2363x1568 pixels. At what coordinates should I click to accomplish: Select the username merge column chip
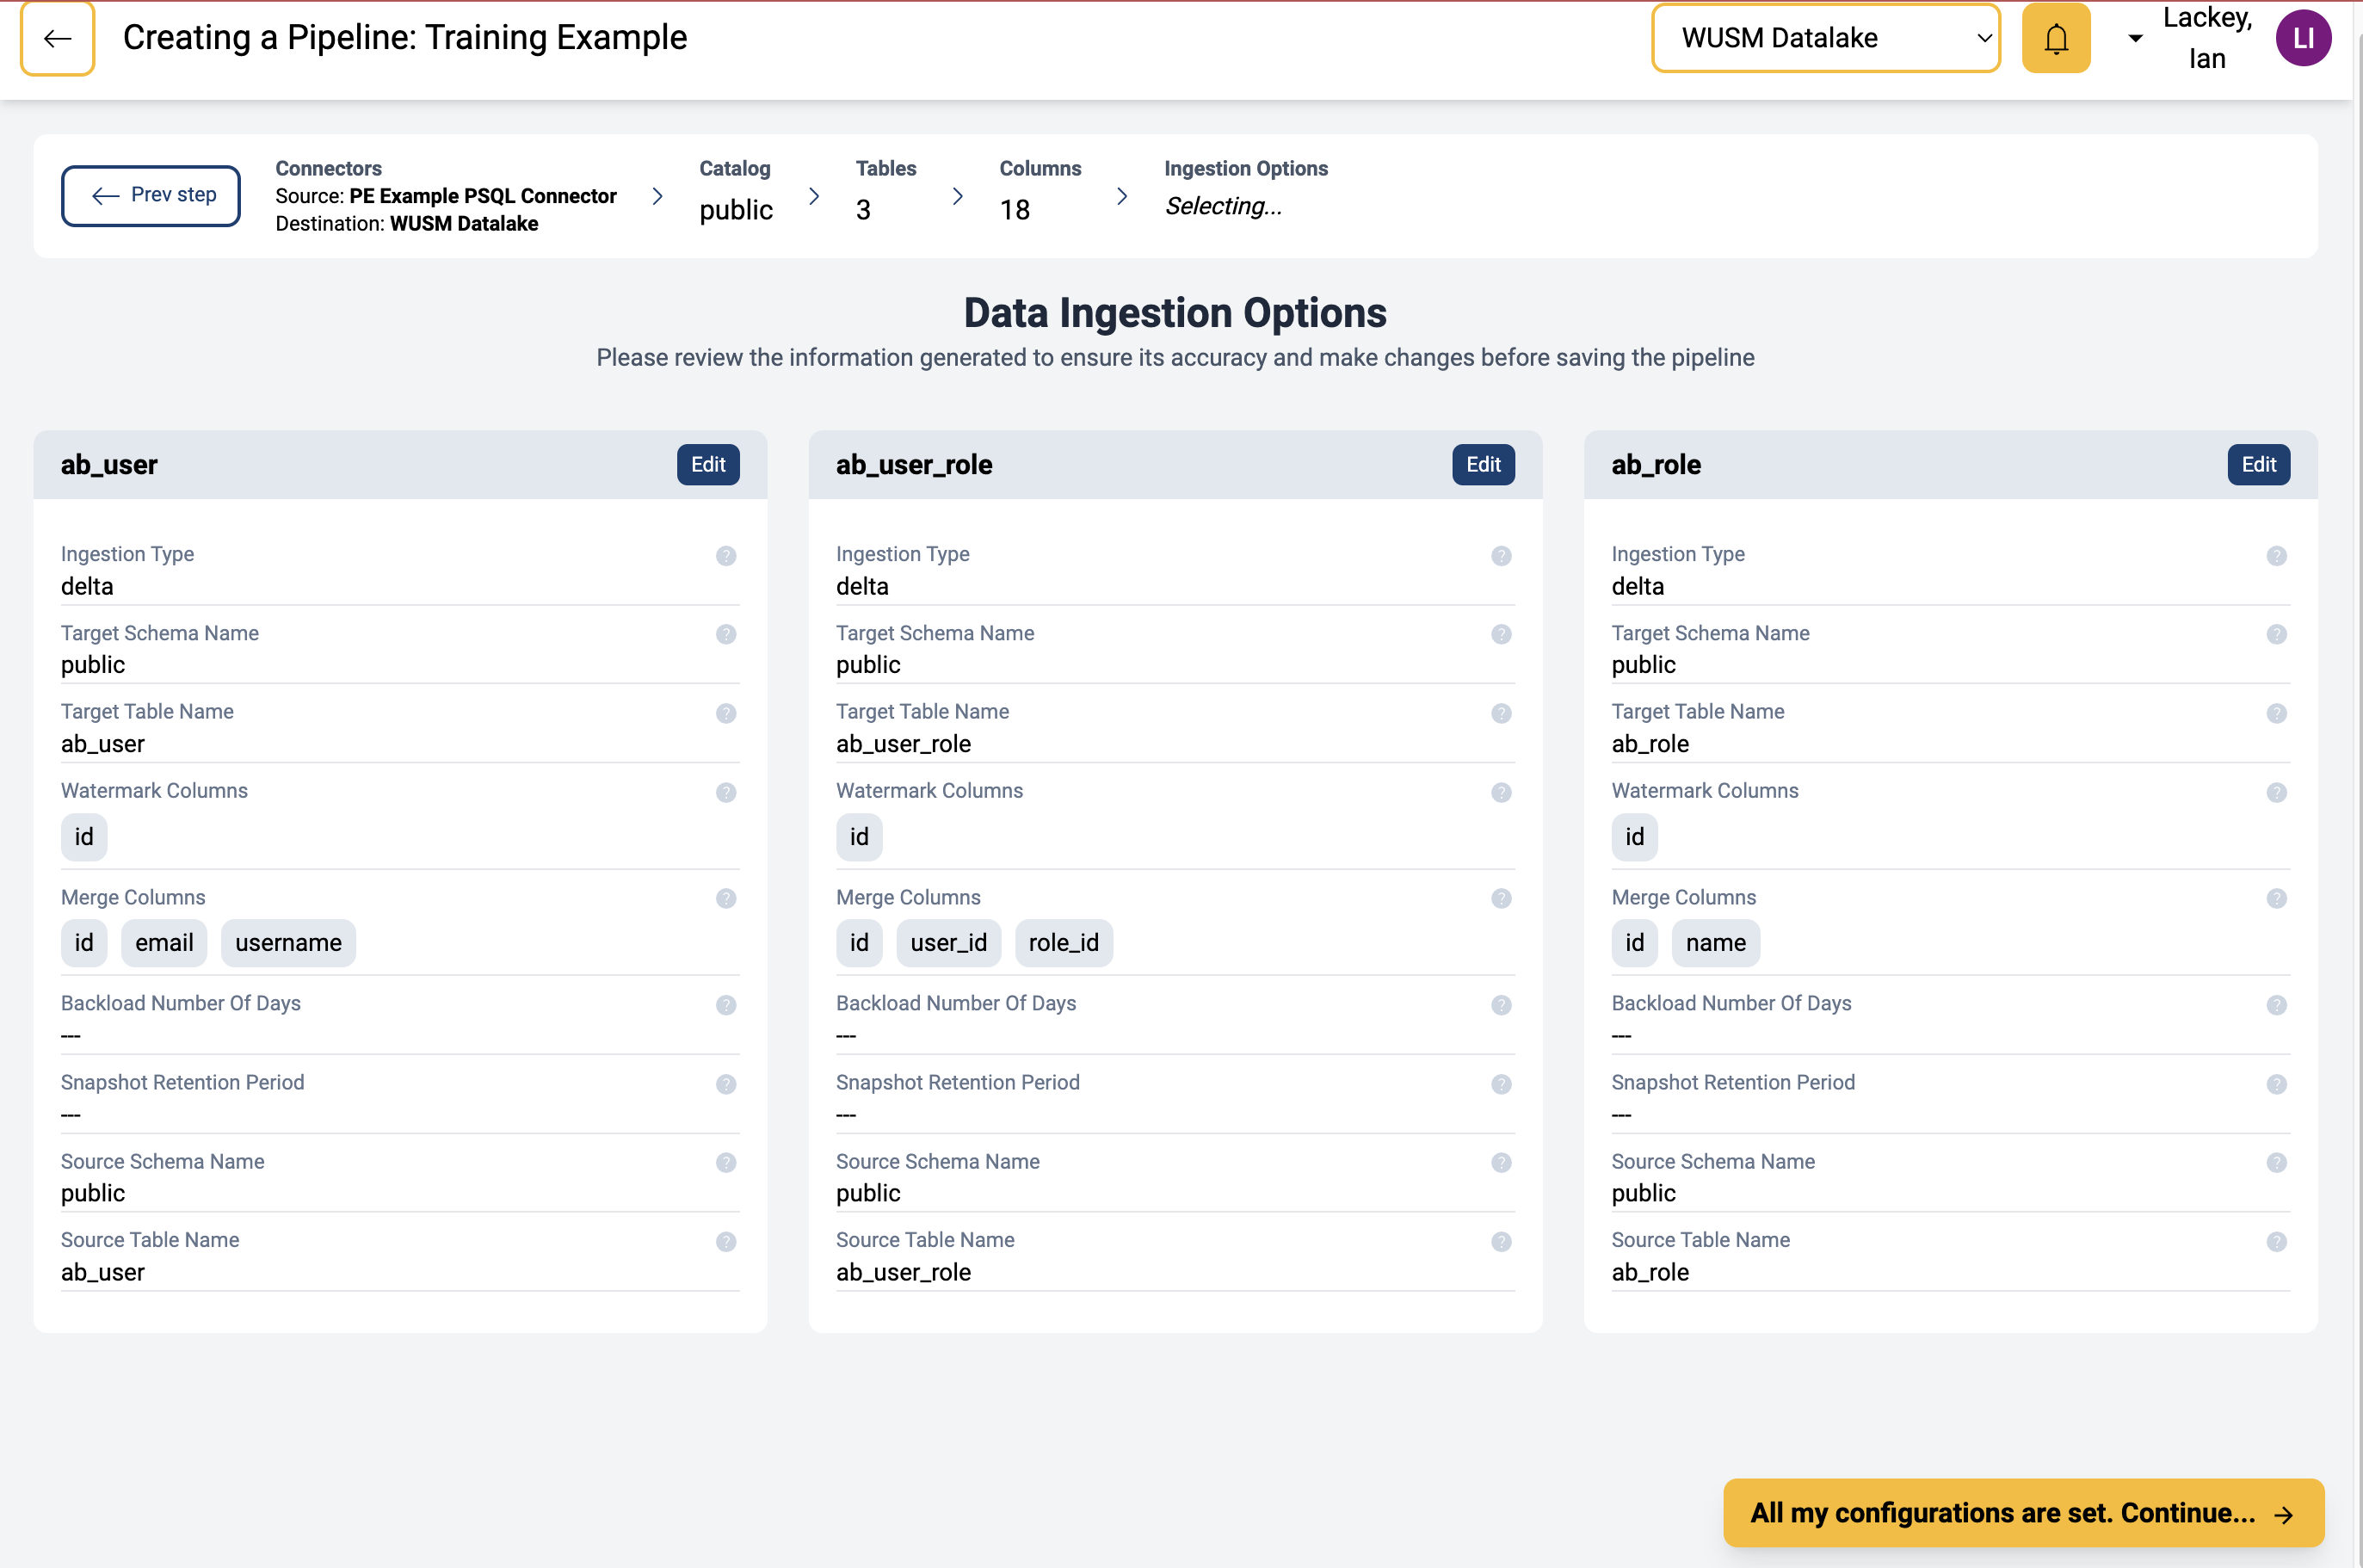pyautogui.click(x=288, y=942)
